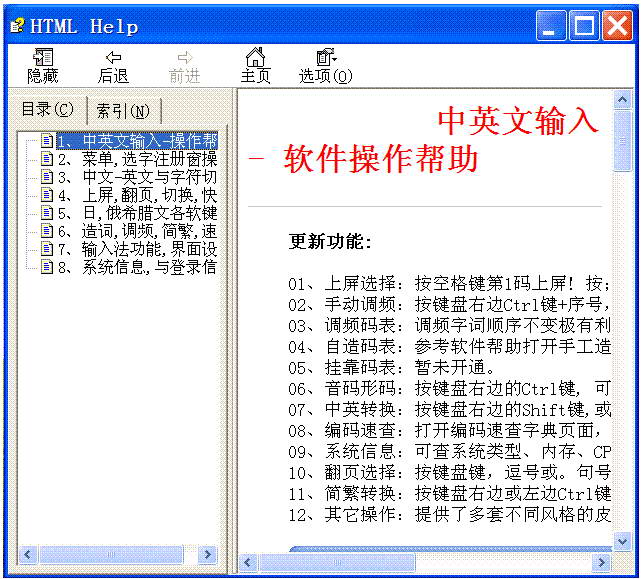This screenshot has height=579, width=641.
Task: Click the page icon beside topic 7
Action: (x=47, y=248)
